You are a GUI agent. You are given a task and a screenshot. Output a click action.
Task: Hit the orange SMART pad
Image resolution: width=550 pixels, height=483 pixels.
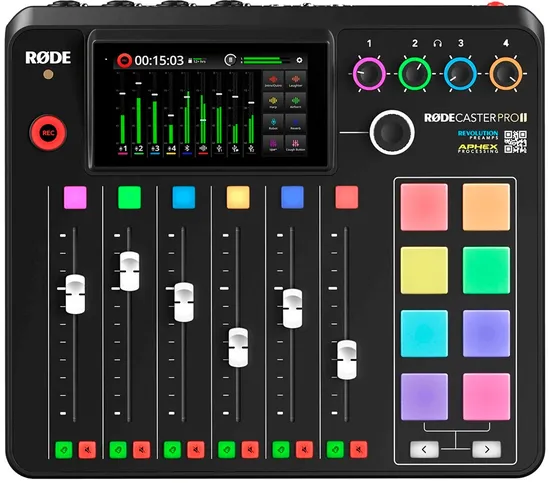pyautogui.click(x=486, y=207)
